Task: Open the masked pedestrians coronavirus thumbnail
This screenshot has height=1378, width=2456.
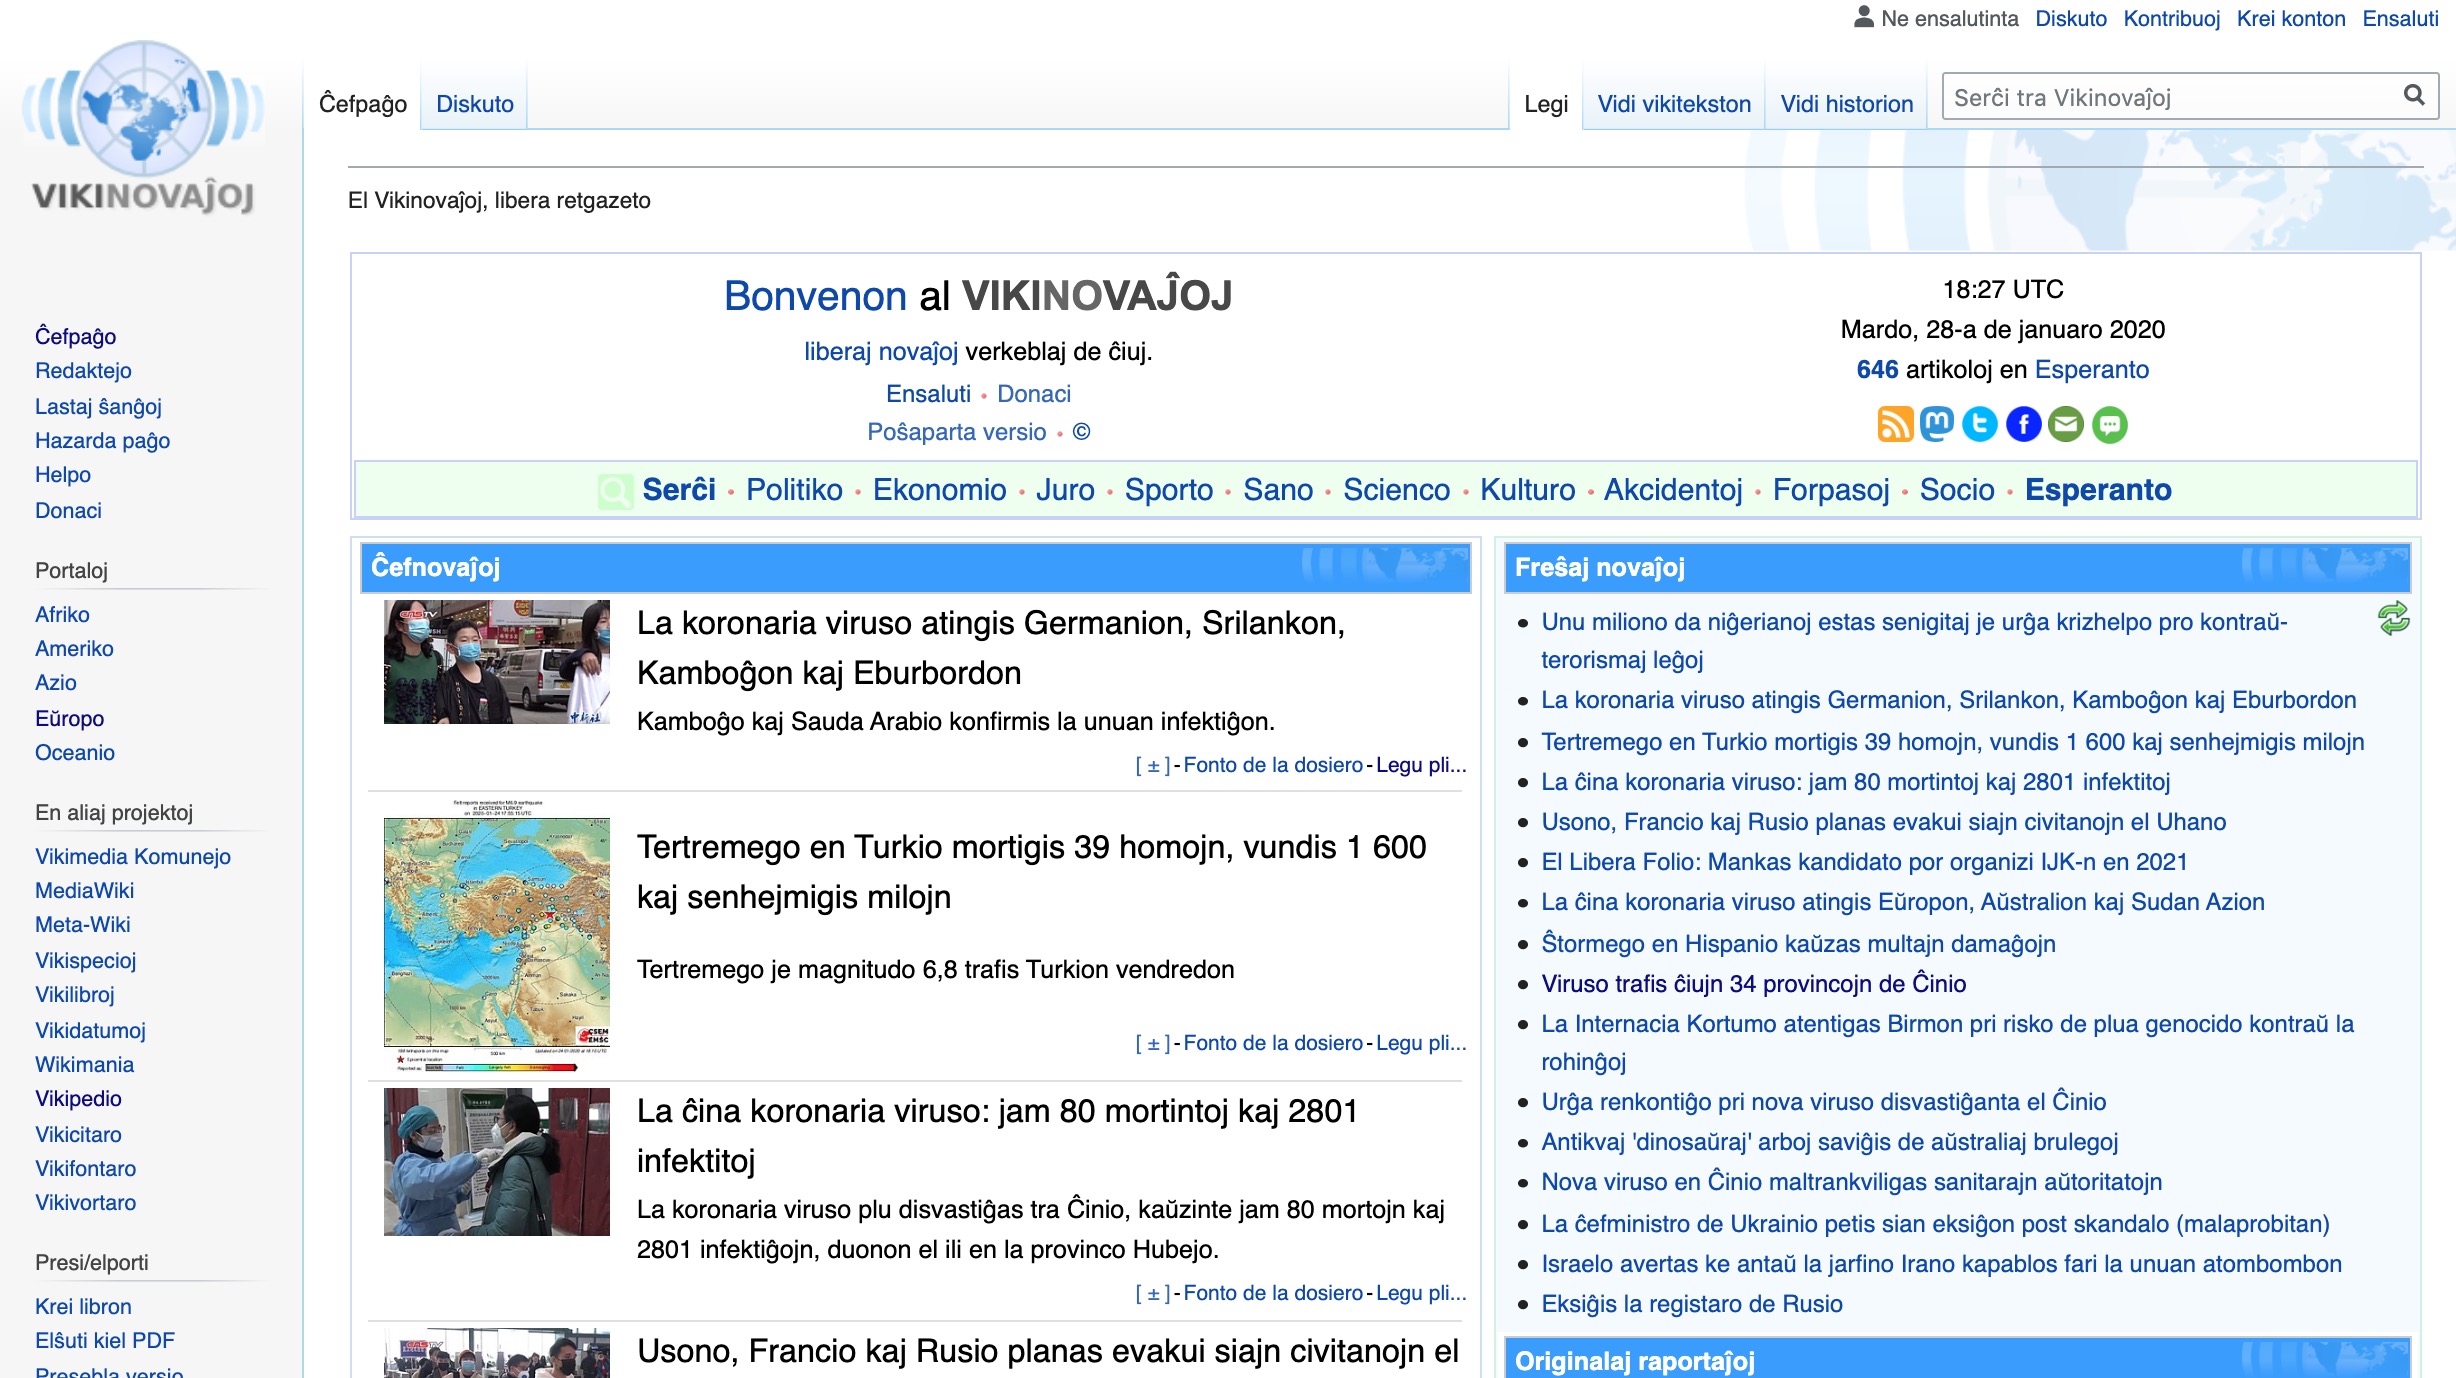Action: click(x=497, y=662)
